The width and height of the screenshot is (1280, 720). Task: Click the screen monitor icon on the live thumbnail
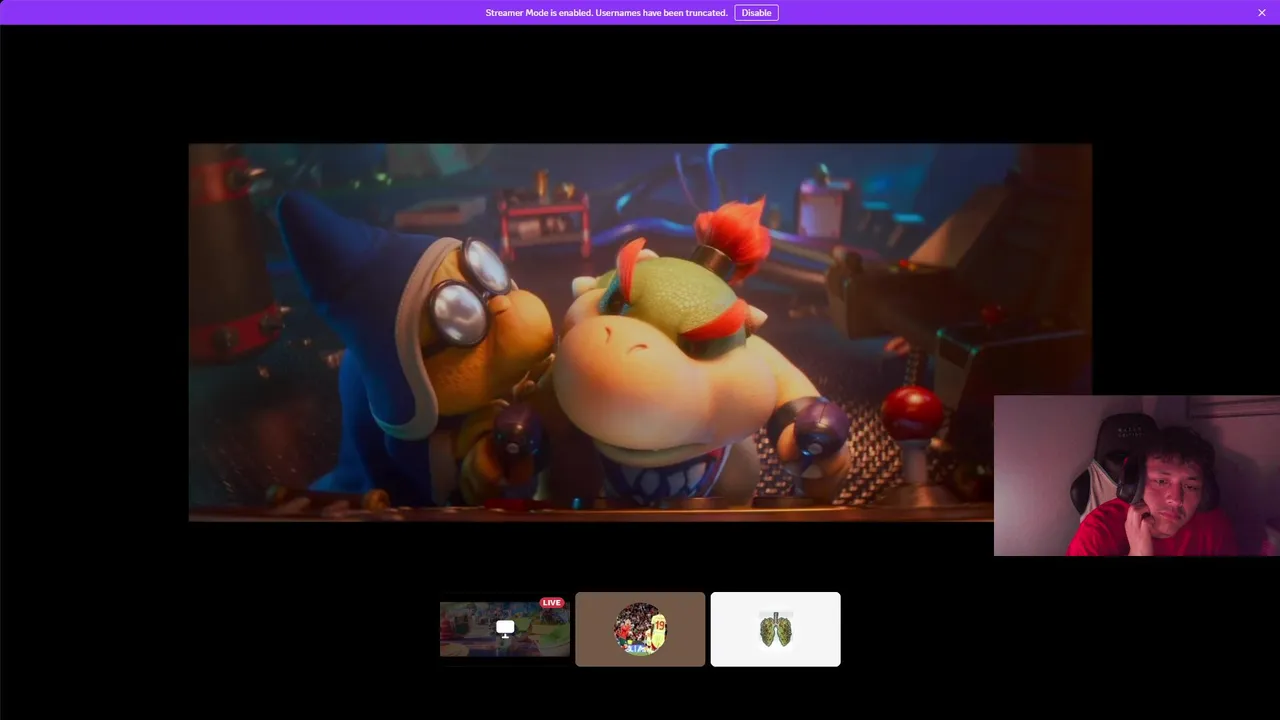point(505,628)
